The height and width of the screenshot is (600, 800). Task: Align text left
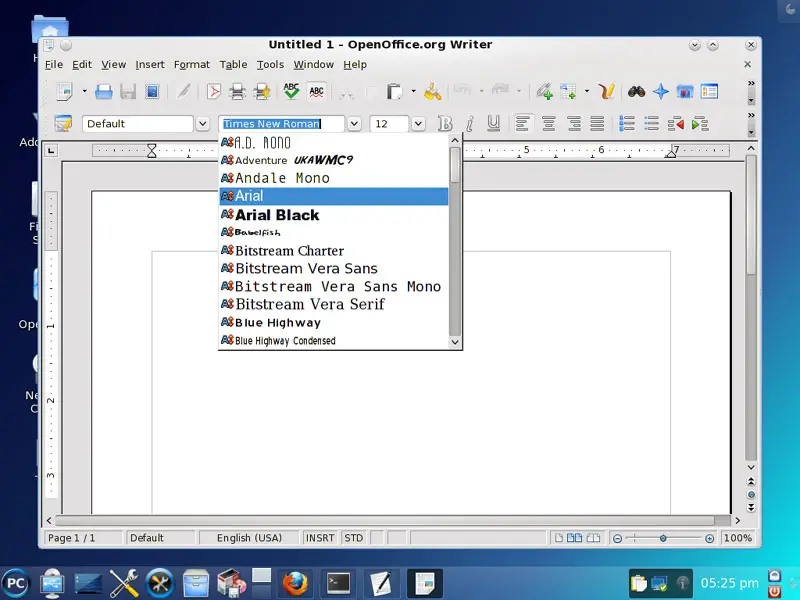coord(522,123)
